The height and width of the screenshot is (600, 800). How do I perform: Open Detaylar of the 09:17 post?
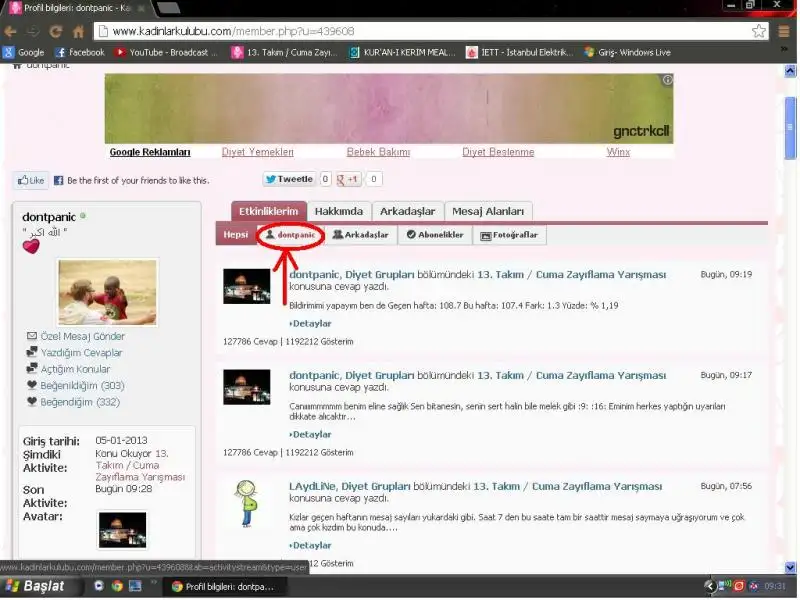(310, 435)
